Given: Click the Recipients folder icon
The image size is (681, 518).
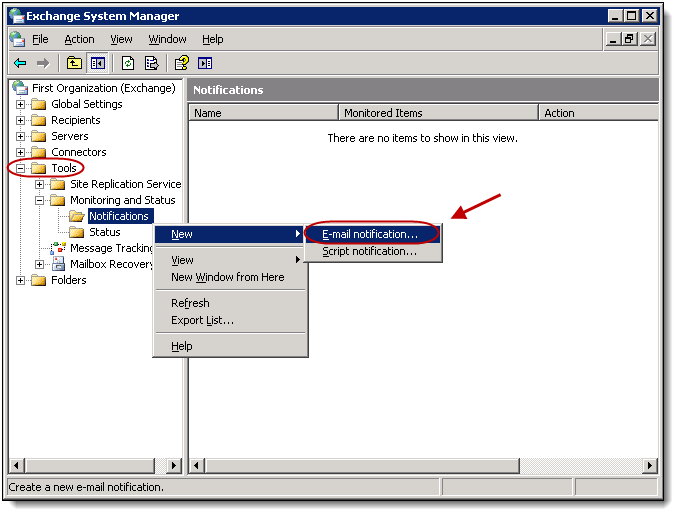Looking at the screenshot, I should (39, 120).
